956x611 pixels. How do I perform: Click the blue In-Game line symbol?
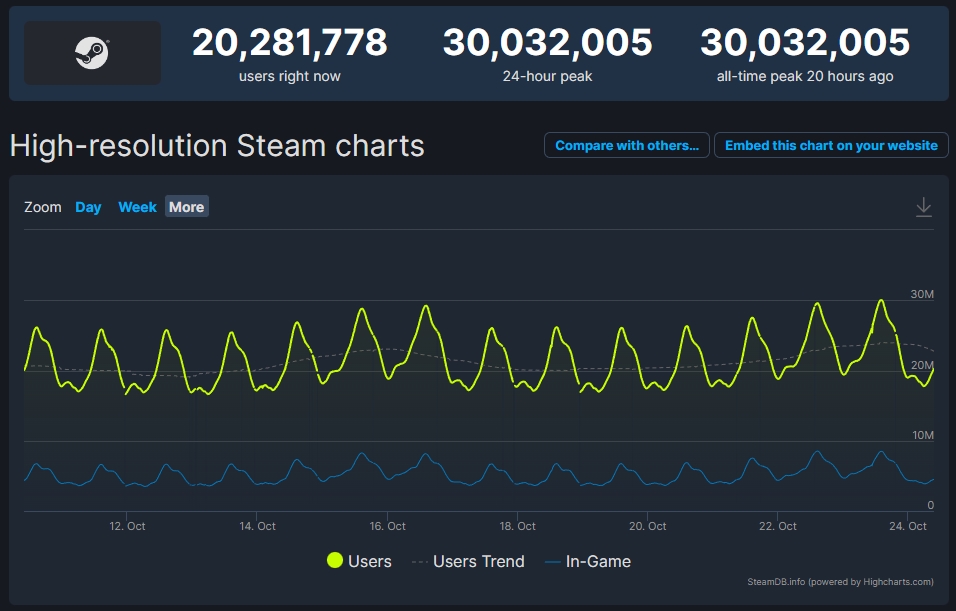554,561
